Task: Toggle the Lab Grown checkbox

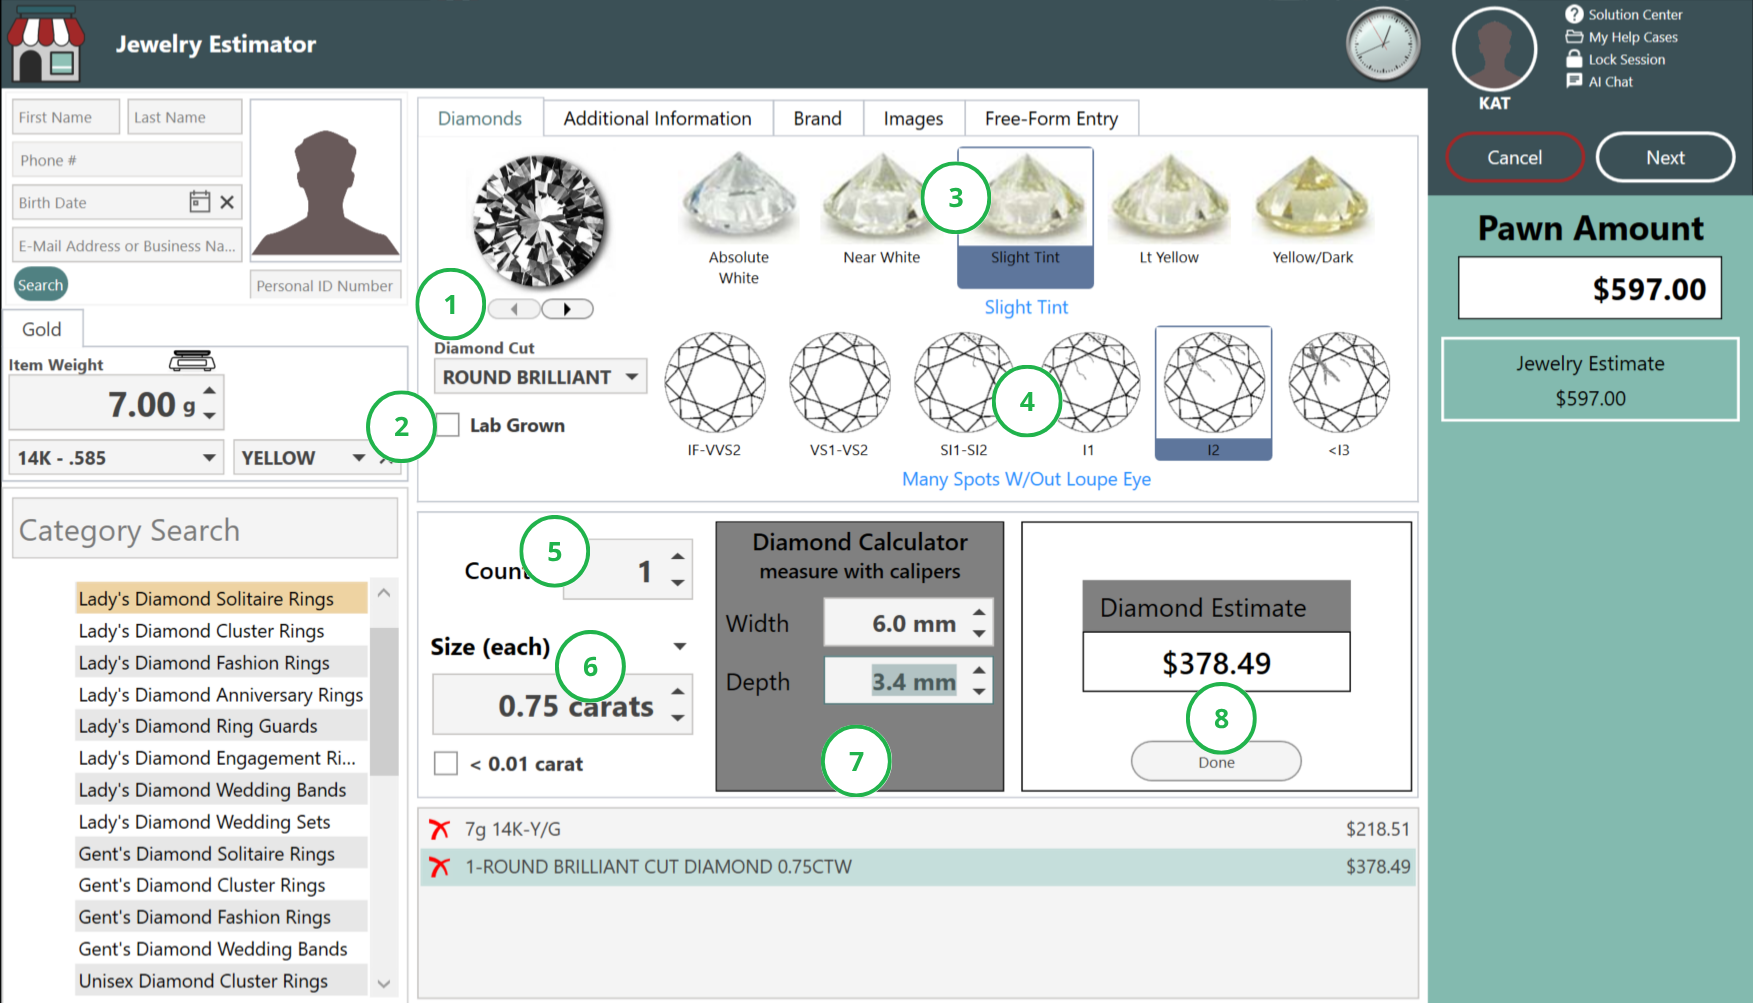Action: pyautogui.click(x=447, y=425)
